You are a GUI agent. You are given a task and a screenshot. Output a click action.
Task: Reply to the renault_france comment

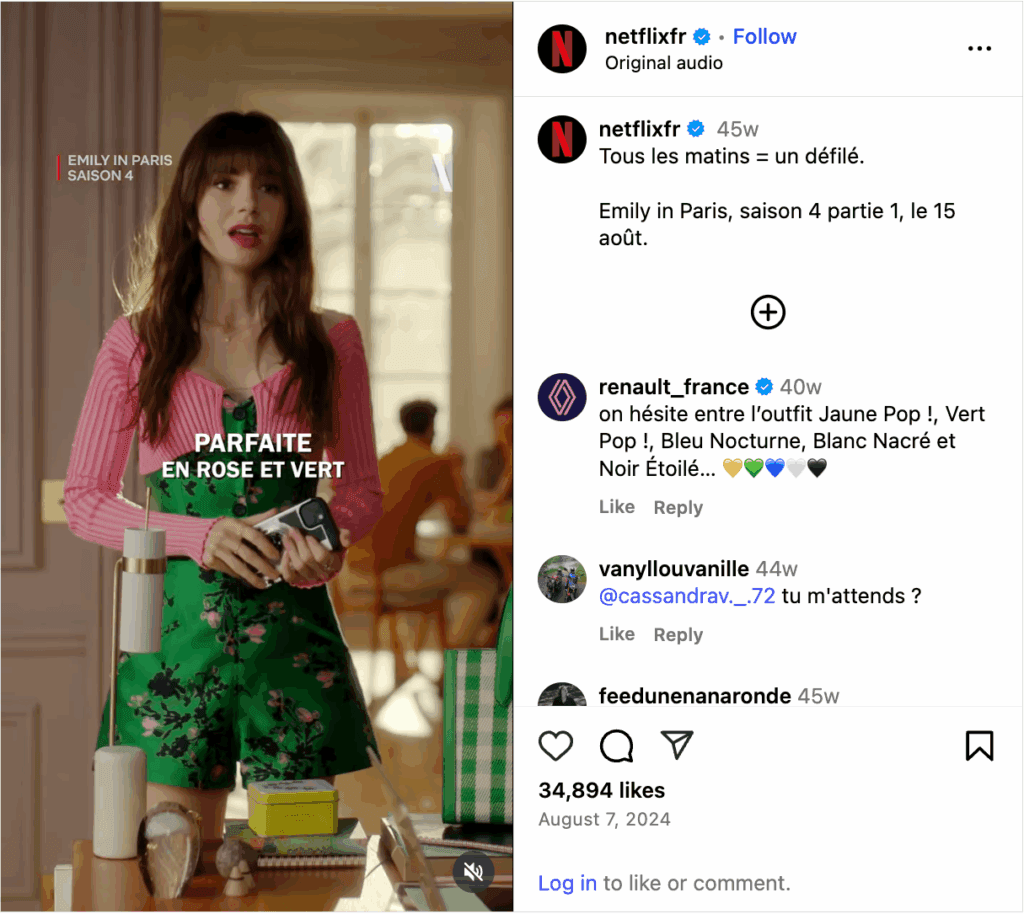pos(678,507)
